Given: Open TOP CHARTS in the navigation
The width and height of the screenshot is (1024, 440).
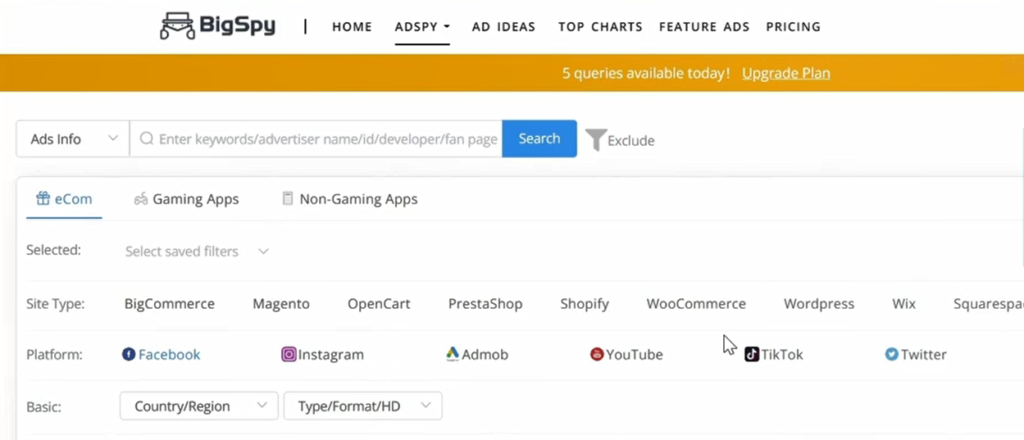Looking at the screenshot, I should [600, 27].
